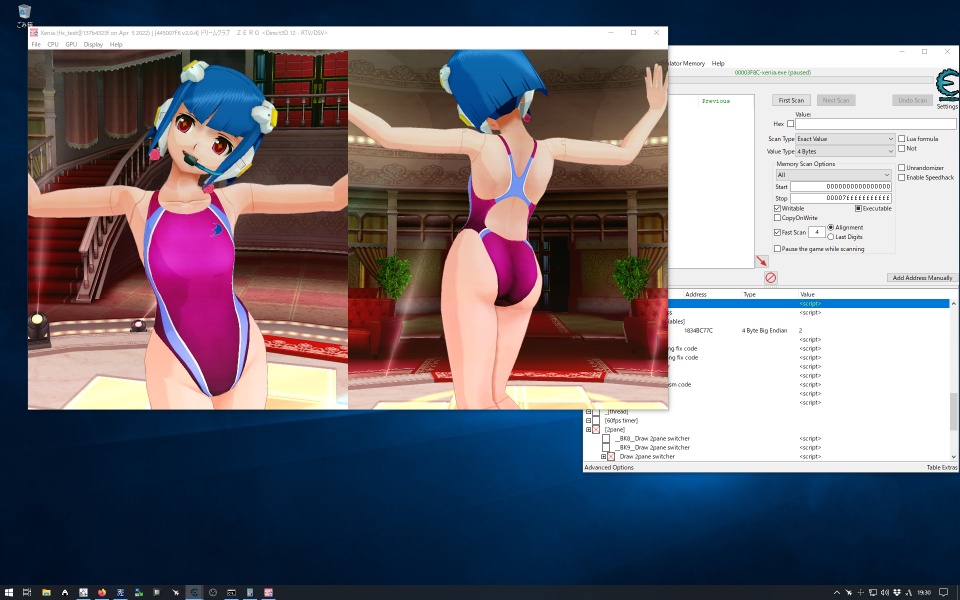960x600 pixels.
Task: Activate the __BK9__Draw 2pane switcher checkbox
Action: (x=606, y=448)
